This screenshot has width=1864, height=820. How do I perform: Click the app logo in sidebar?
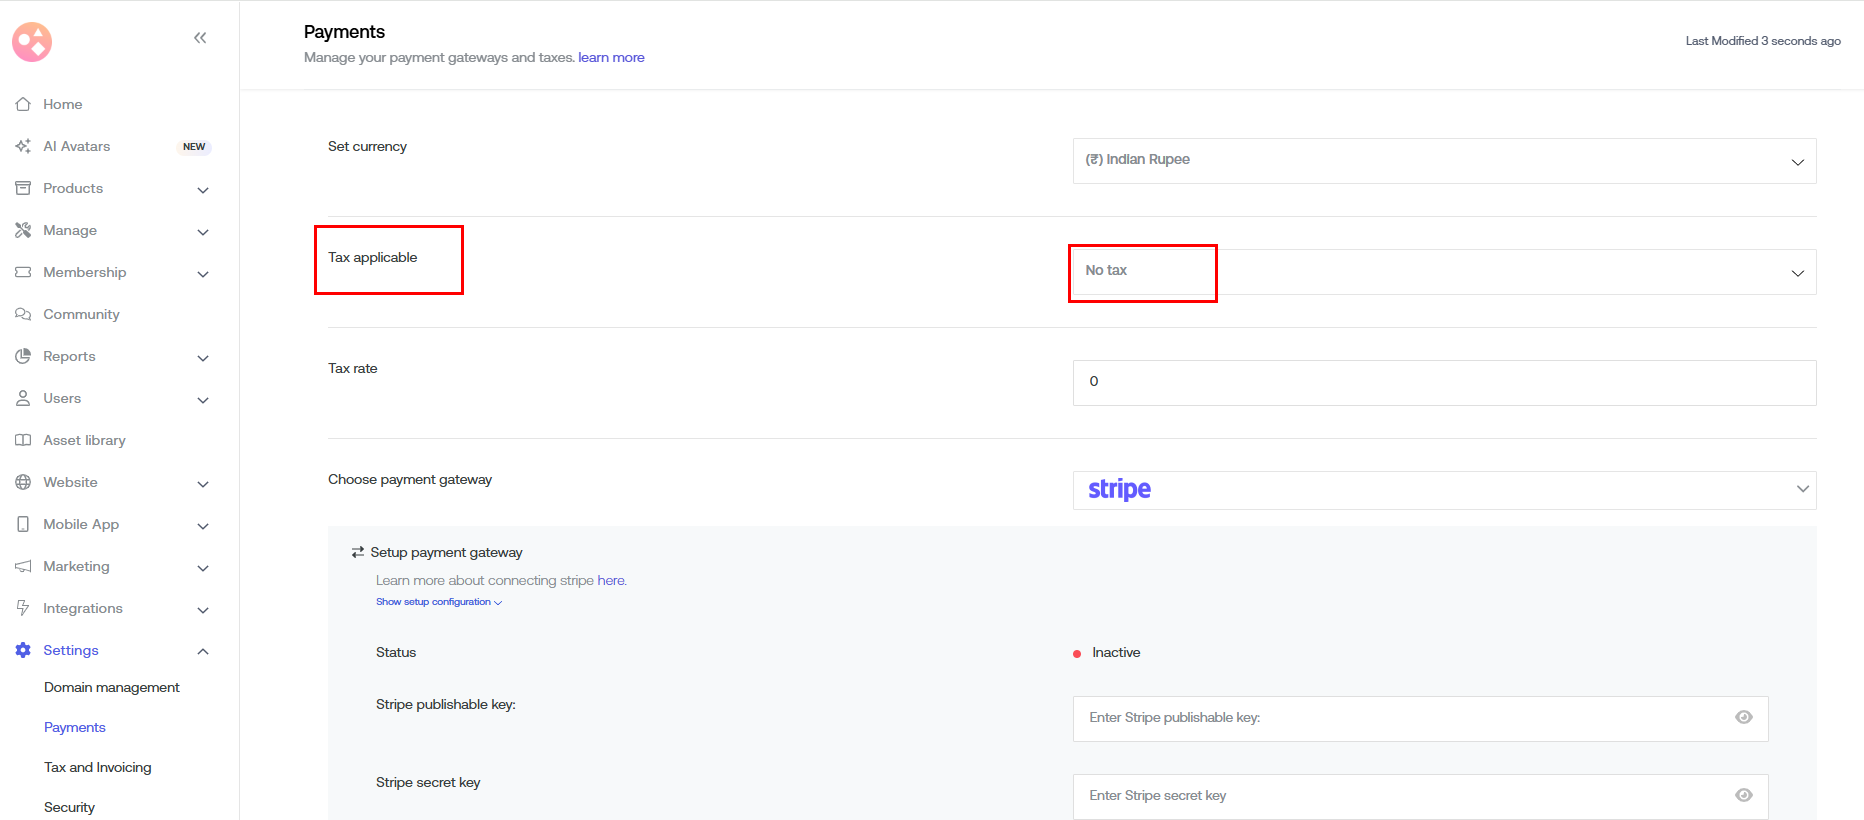click(32, 42)
